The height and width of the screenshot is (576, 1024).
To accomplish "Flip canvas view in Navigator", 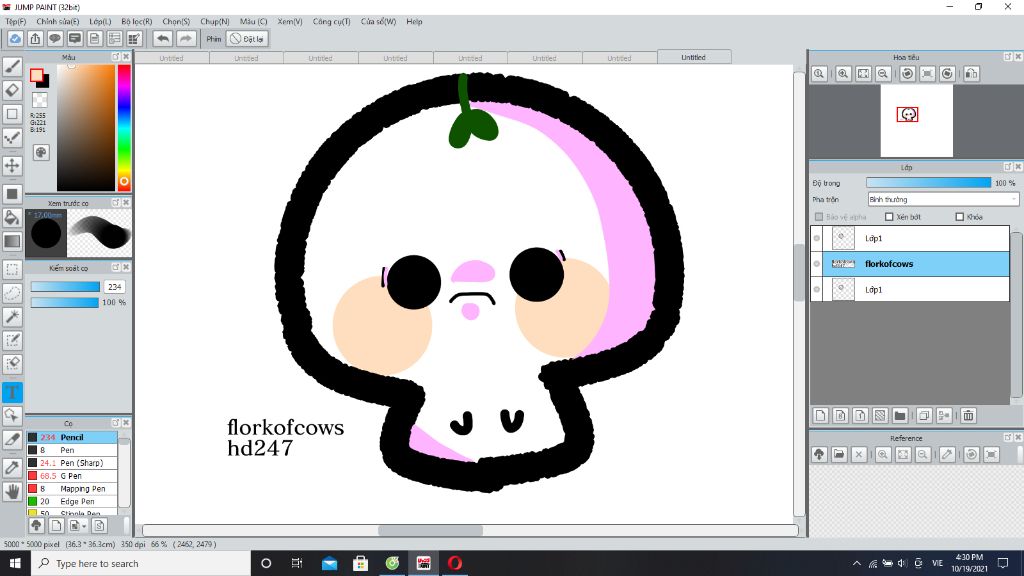I will 972,74.
